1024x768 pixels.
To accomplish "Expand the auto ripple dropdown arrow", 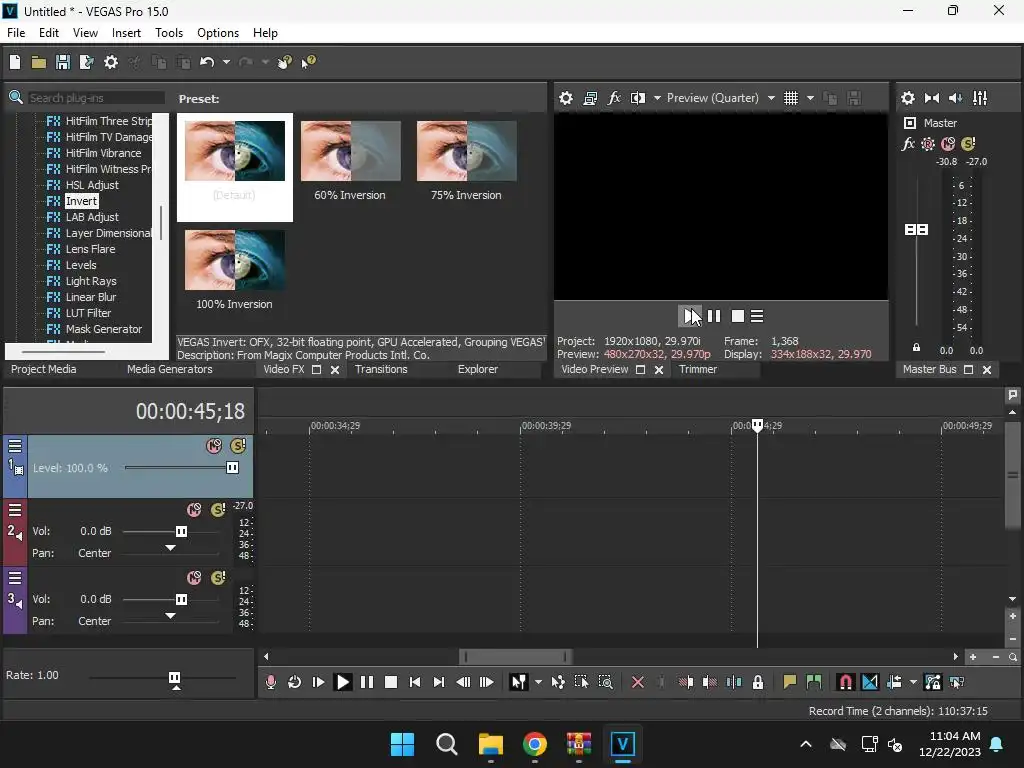I will coord(913,682).
